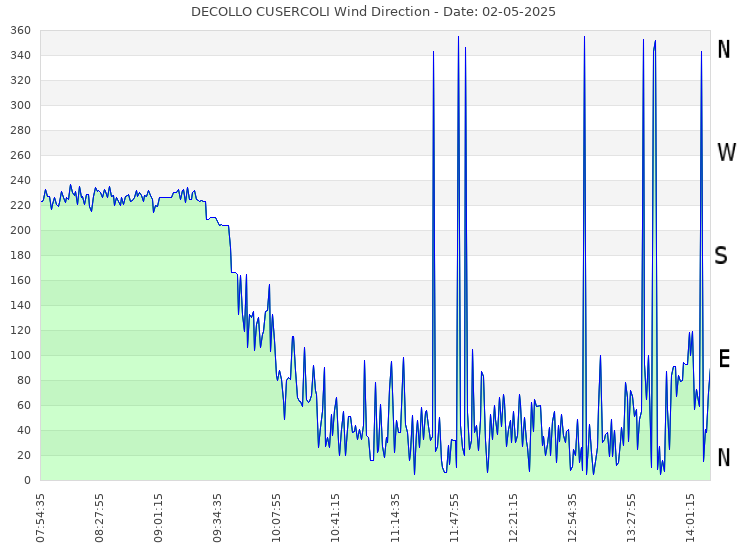750x550 pixels.
Task: Click the y-axis label 60
Action: click(24, 405)
